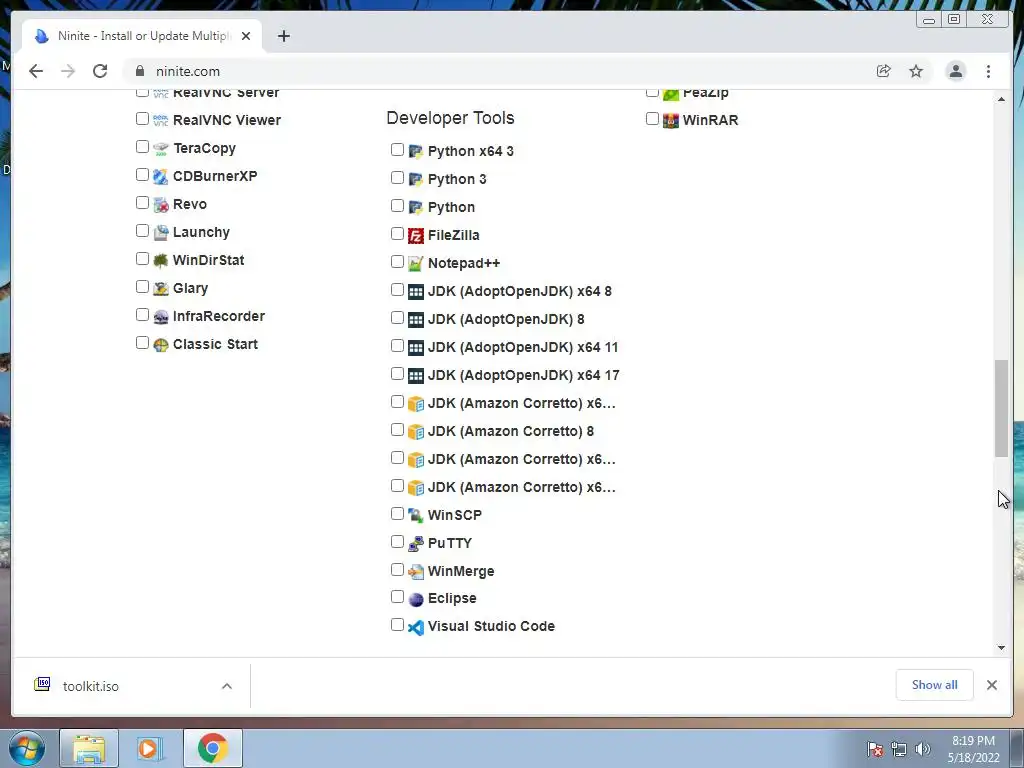Image resolution: width=1024 pixels, height=768 pixels.
Task: Click the WinMerge label
Action: point(461,571)
